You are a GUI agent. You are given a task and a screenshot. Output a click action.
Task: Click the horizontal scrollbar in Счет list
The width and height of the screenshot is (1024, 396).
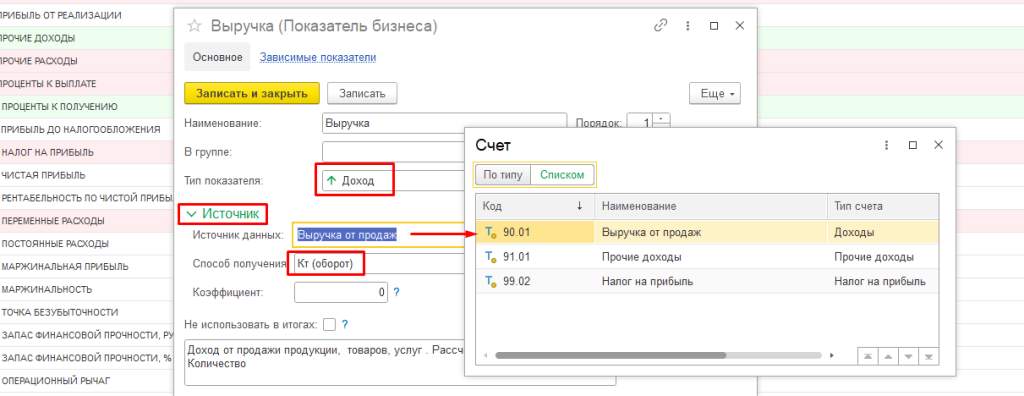(x=610, y=355)
